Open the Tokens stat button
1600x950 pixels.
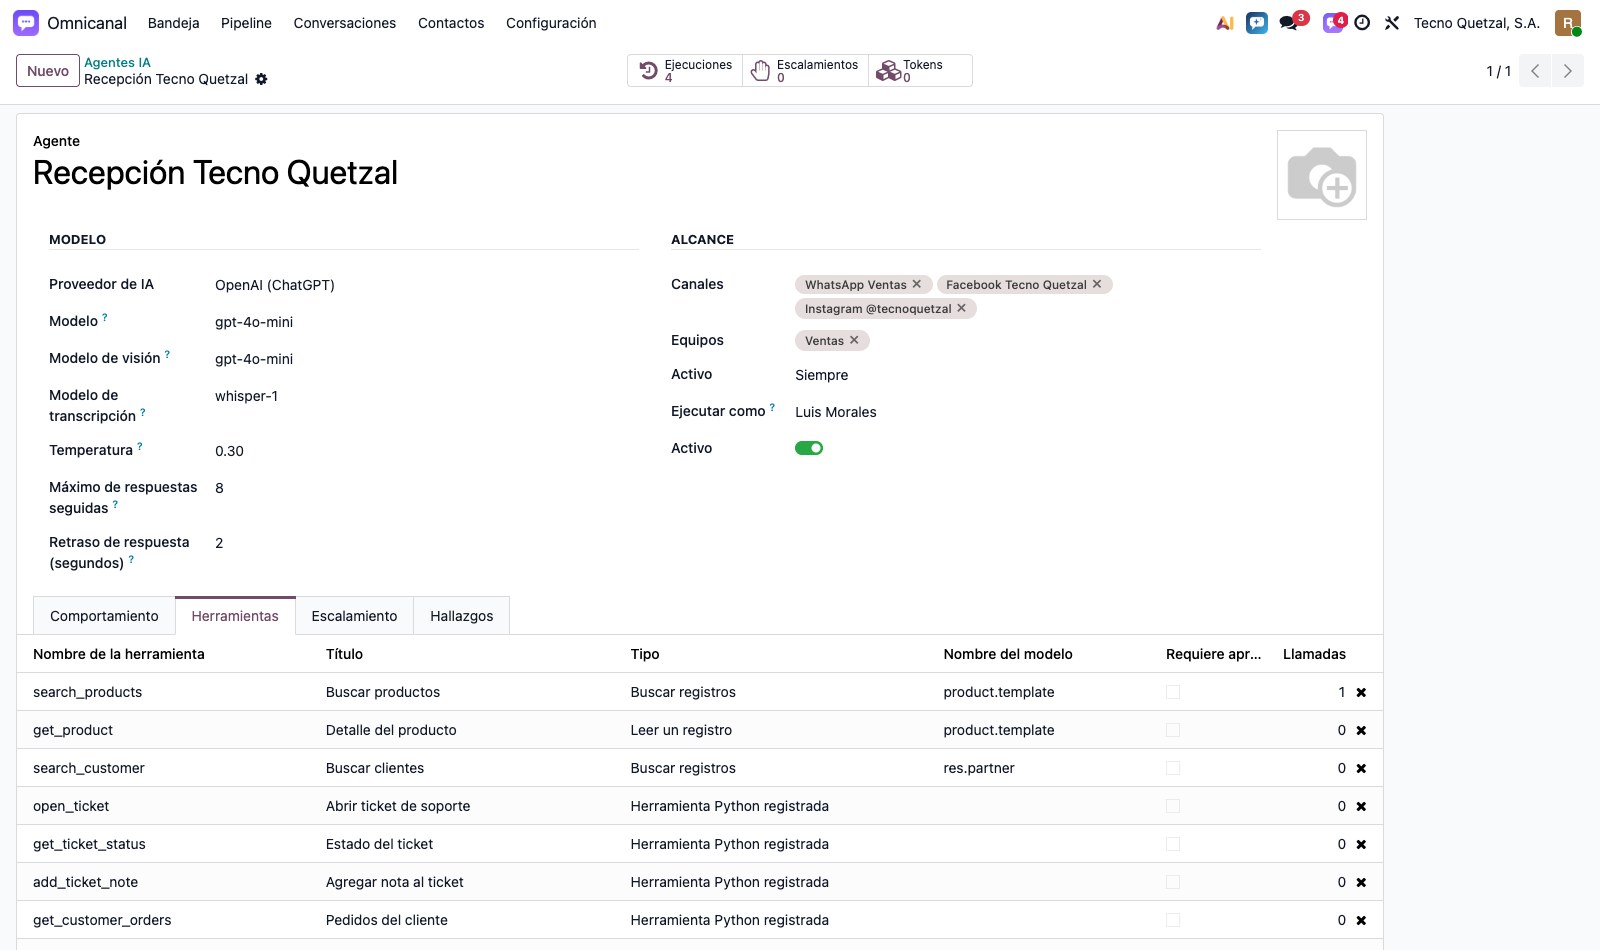[920, 71]
